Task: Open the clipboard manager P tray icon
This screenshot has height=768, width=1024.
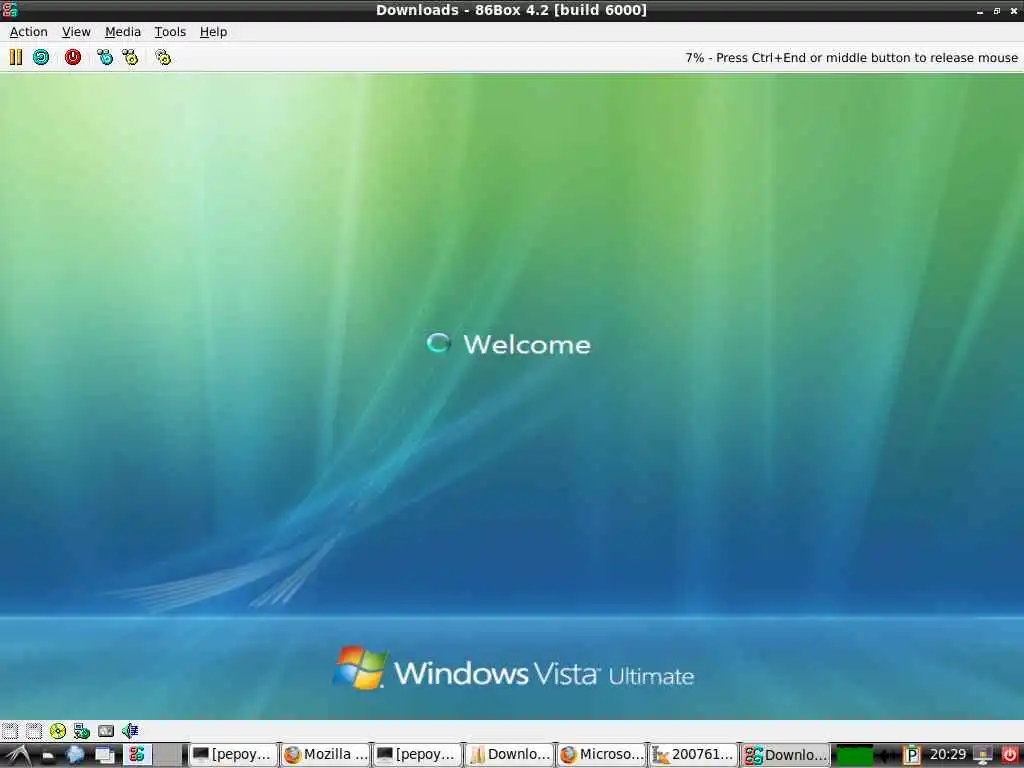Action: [x=912, y=756]
